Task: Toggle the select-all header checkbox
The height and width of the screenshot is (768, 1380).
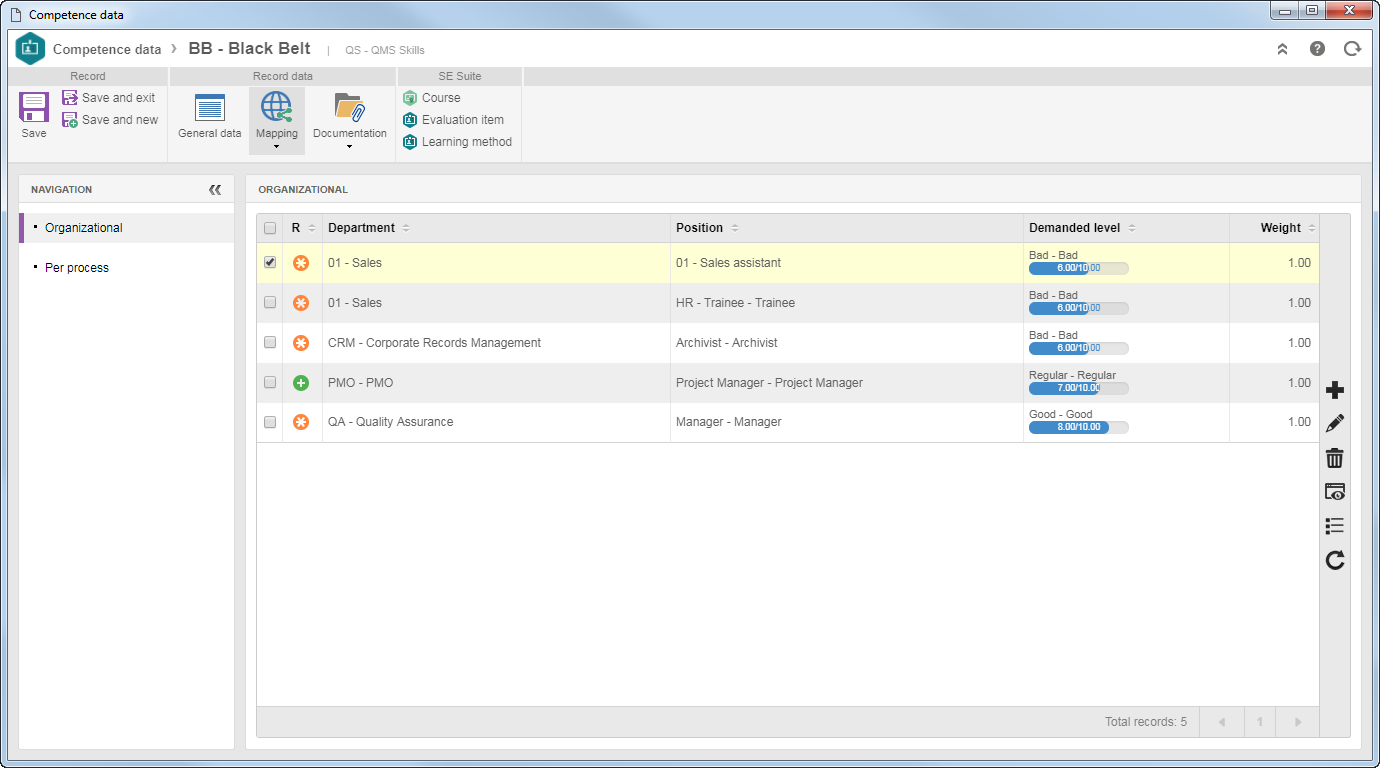Action: (270, 228)
